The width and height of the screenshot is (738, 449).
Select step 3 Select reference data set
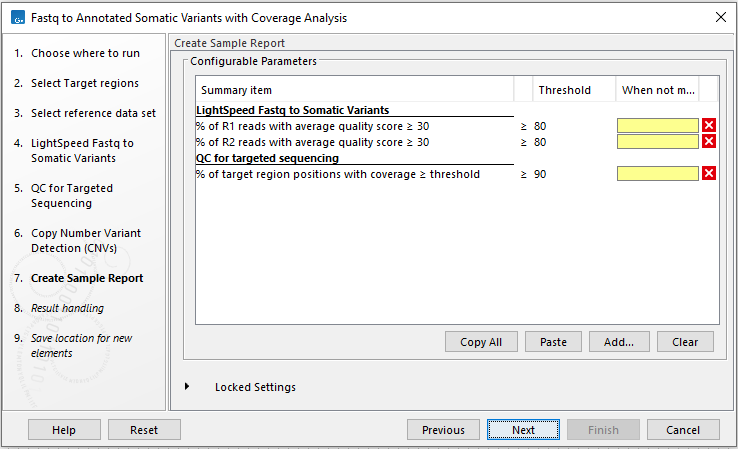click(93, 113)
